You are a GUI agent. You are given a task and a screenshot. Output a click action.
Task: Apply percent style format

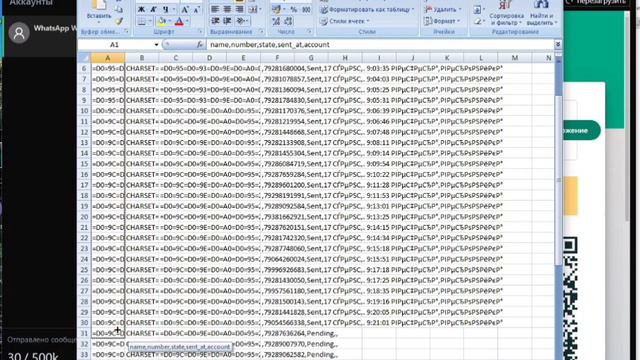point(293,9)
